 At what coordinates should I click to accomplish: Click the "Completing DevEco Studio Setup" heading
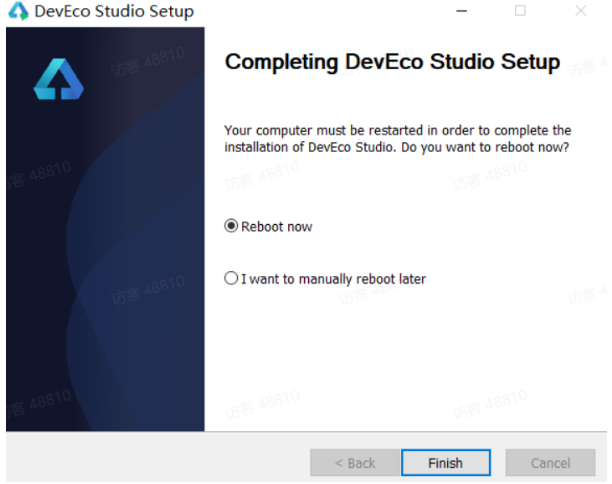point(392,62)
